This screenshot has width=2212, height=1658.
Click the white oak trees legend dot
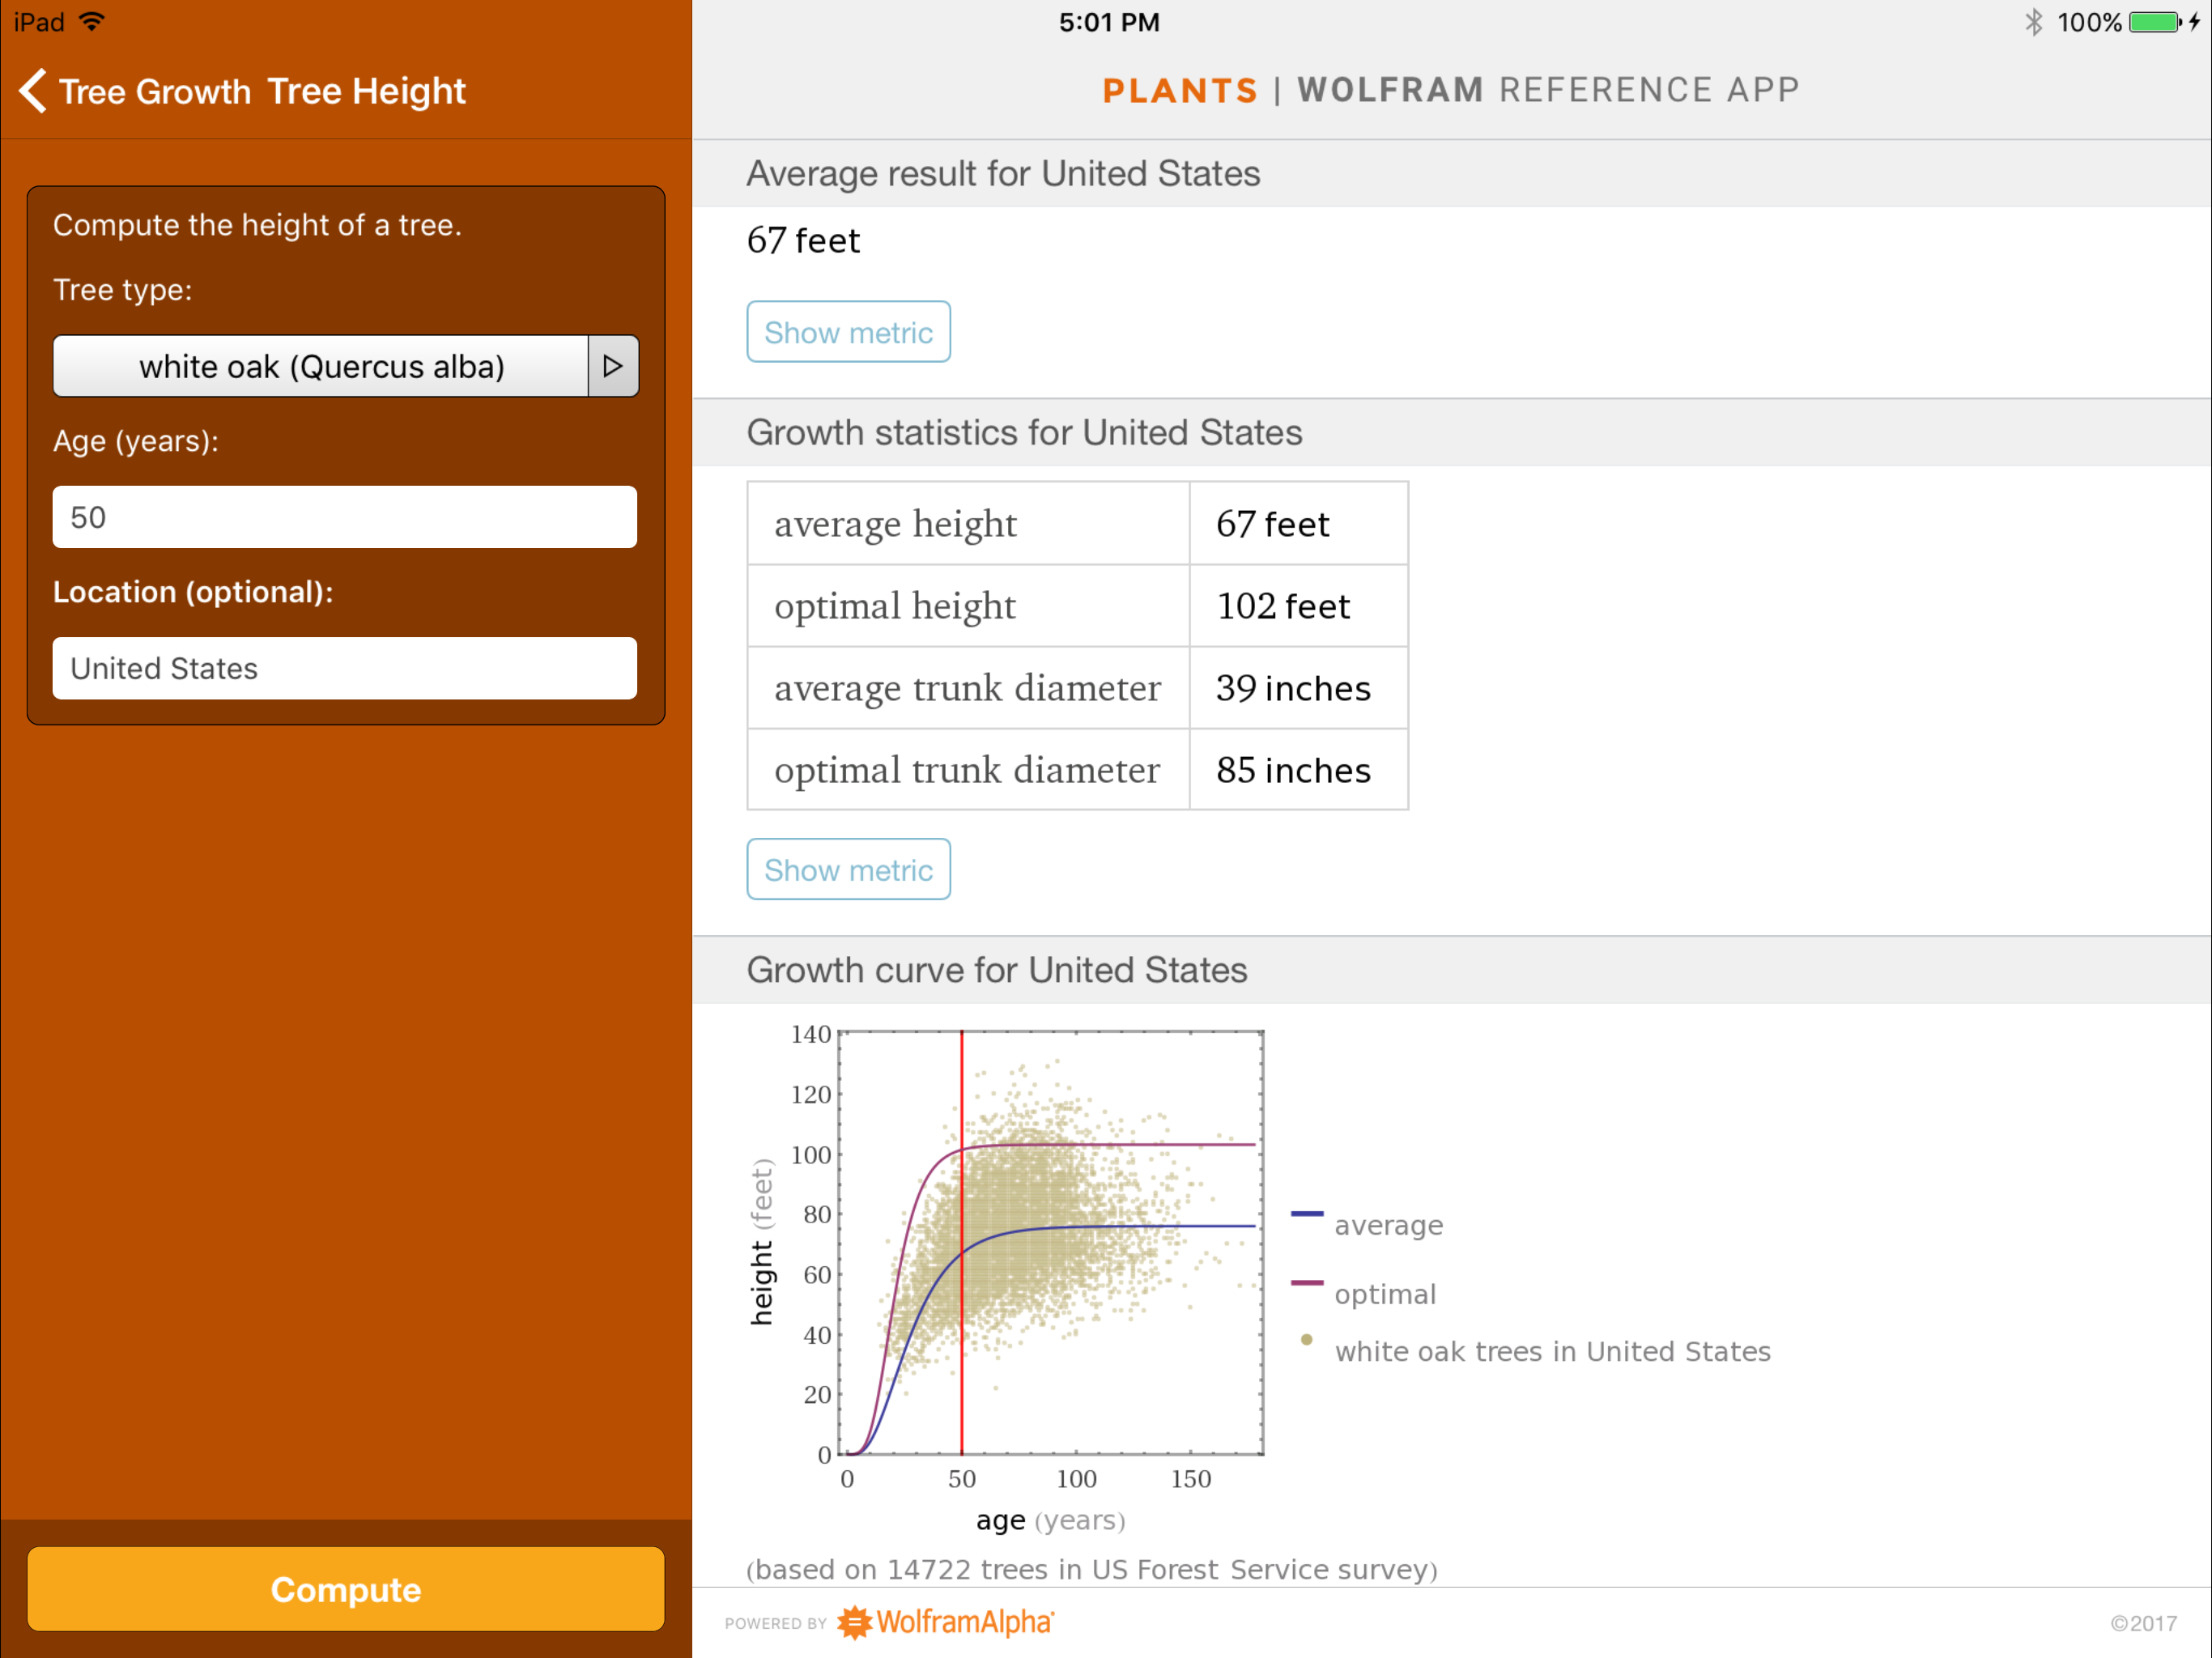click(1306, 1340)
